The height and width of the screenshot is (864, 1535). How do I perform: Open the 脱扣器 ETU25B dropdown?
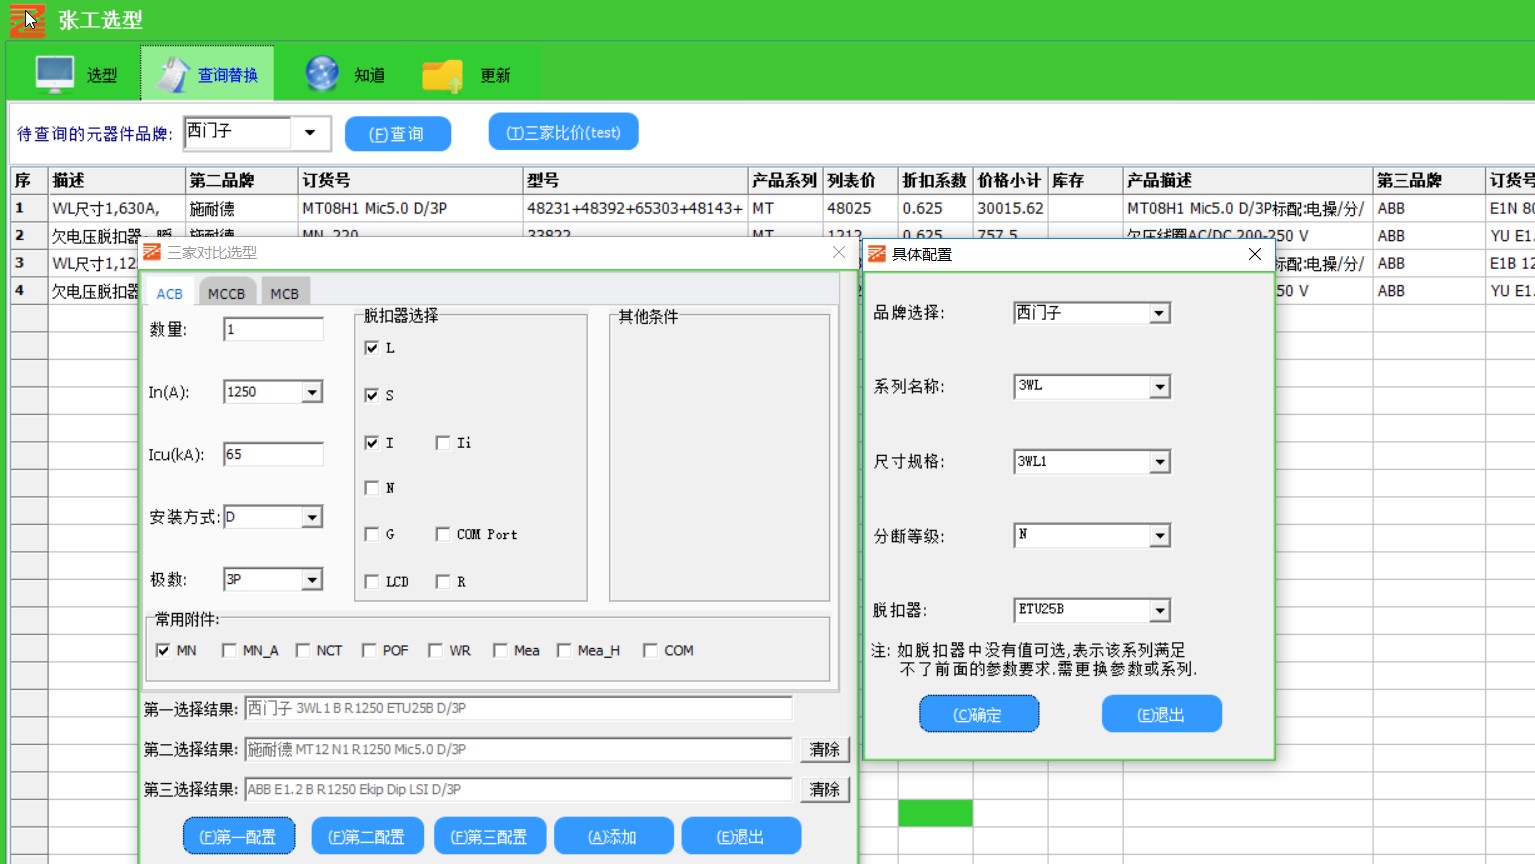(1159, 610)
